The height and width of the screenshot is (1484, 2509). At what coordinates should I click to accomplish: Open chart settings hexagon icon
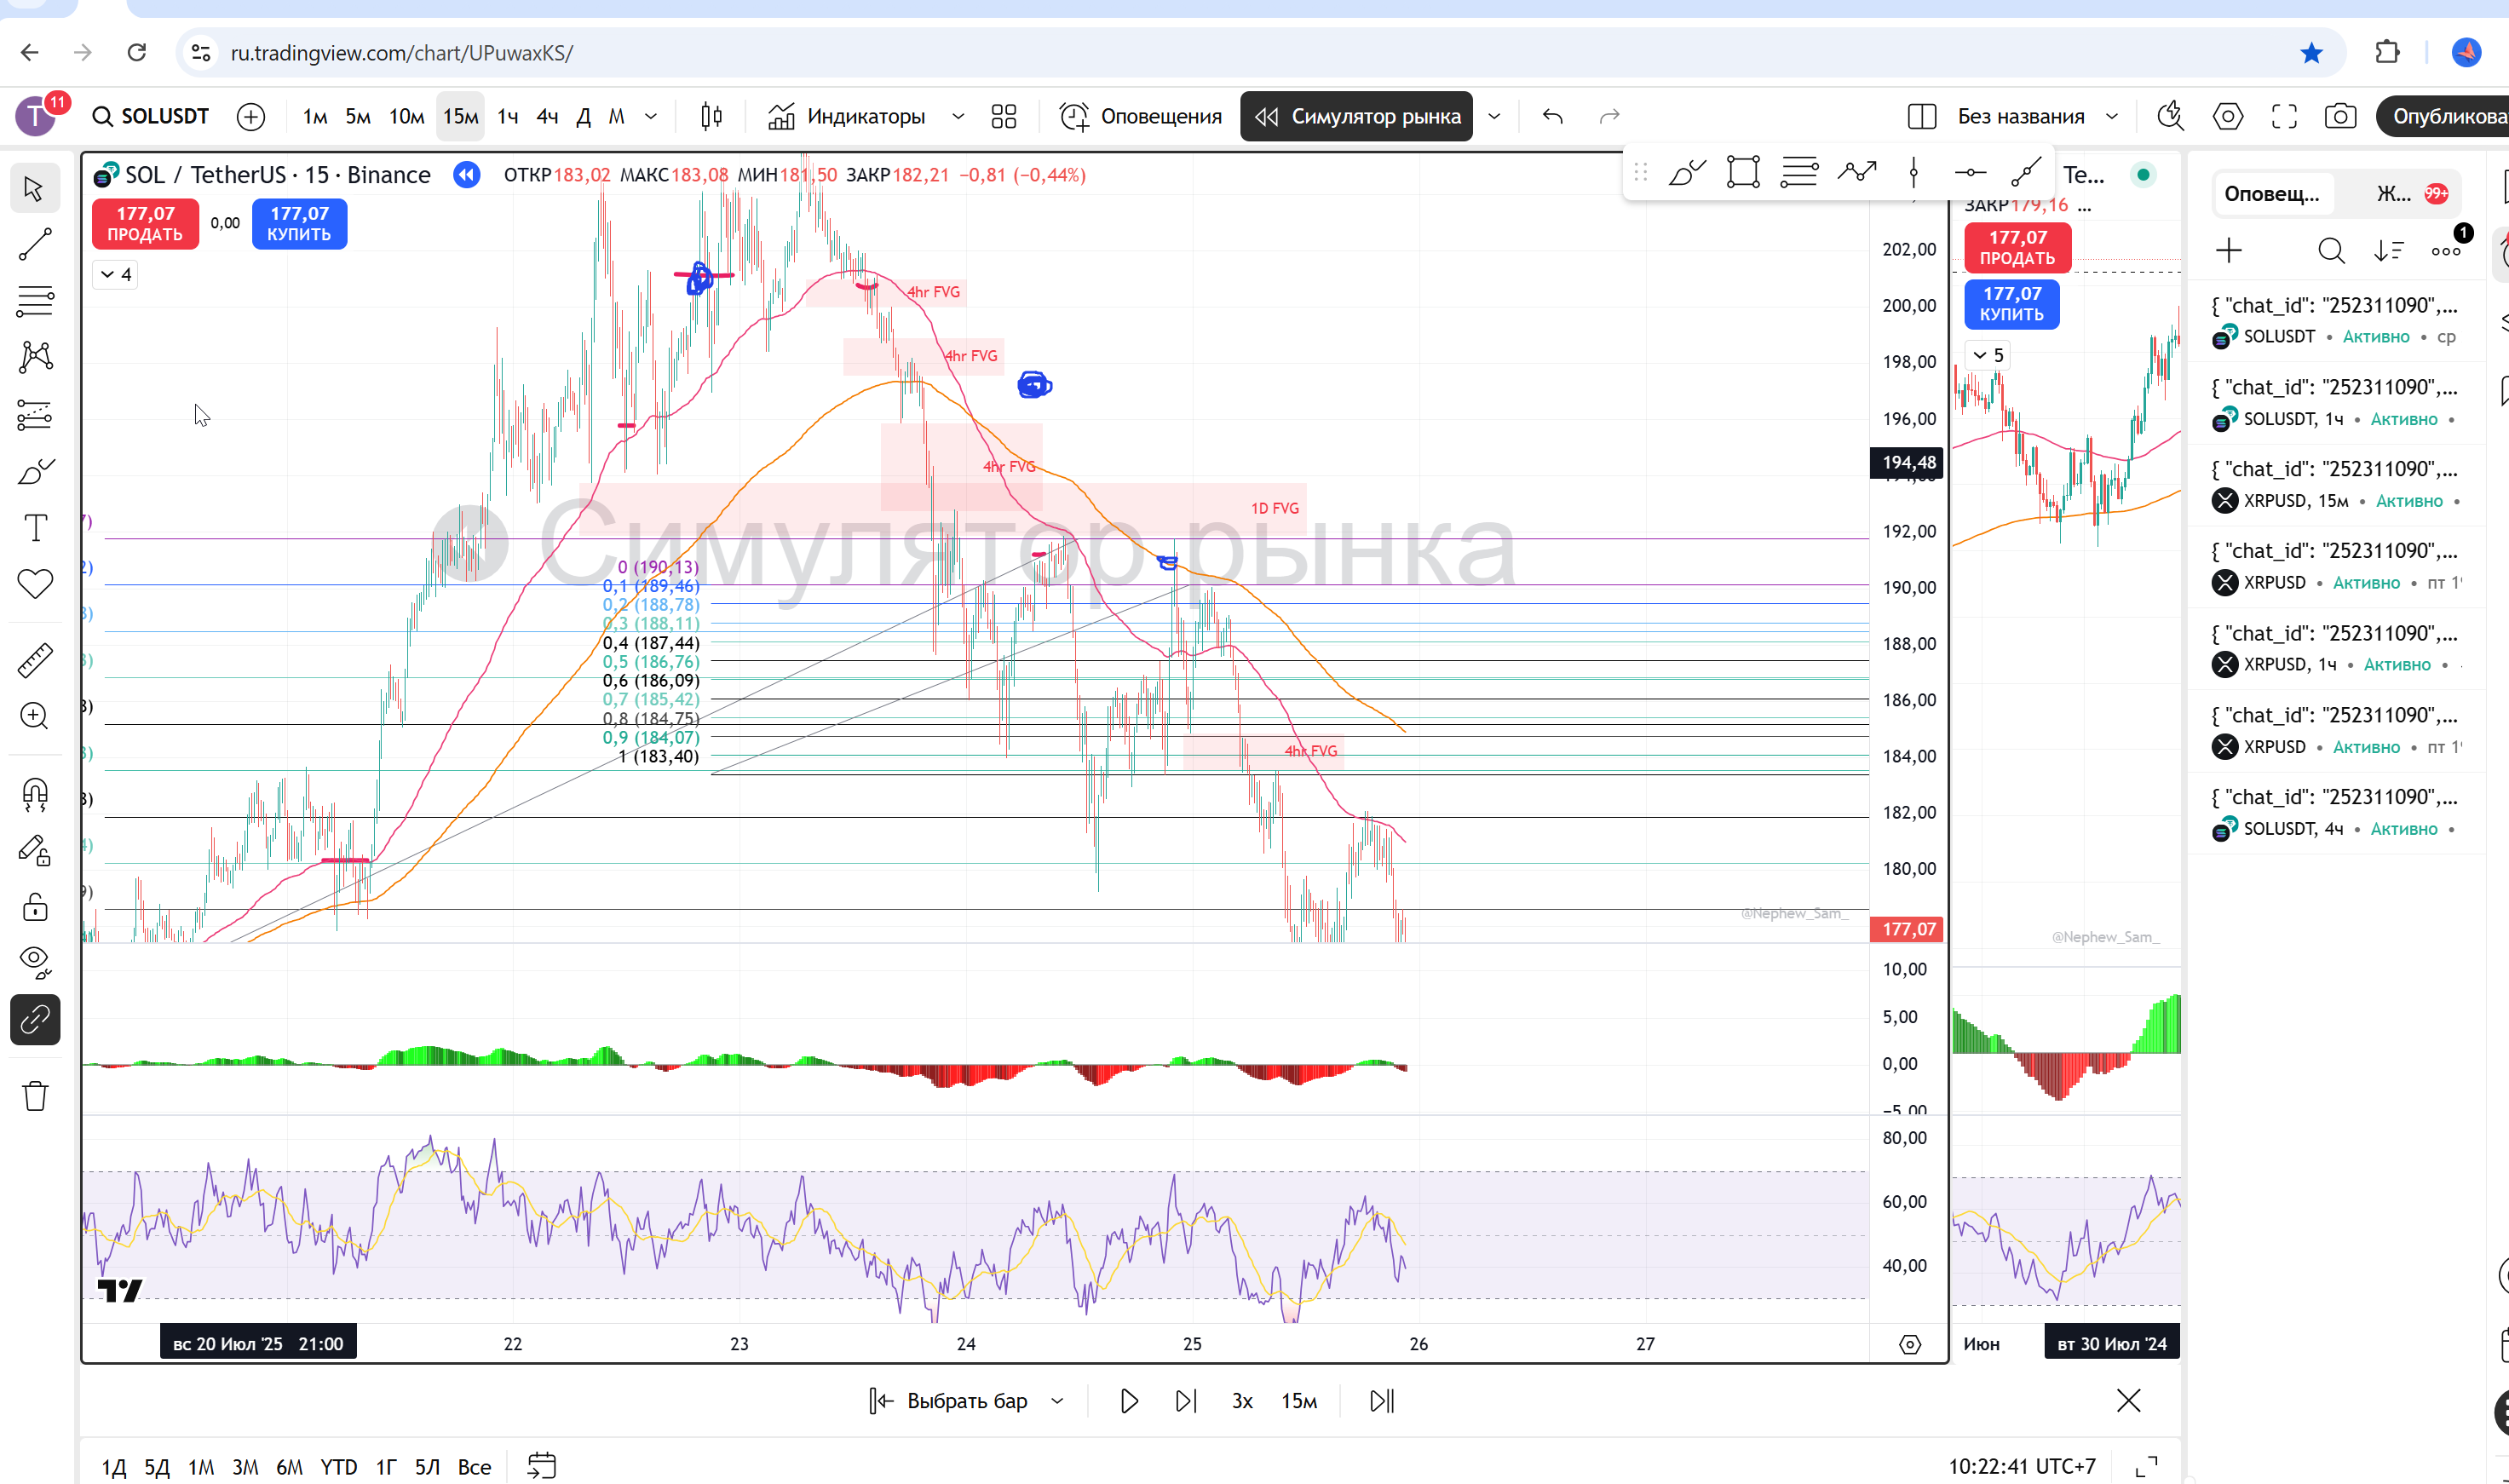2227,117
